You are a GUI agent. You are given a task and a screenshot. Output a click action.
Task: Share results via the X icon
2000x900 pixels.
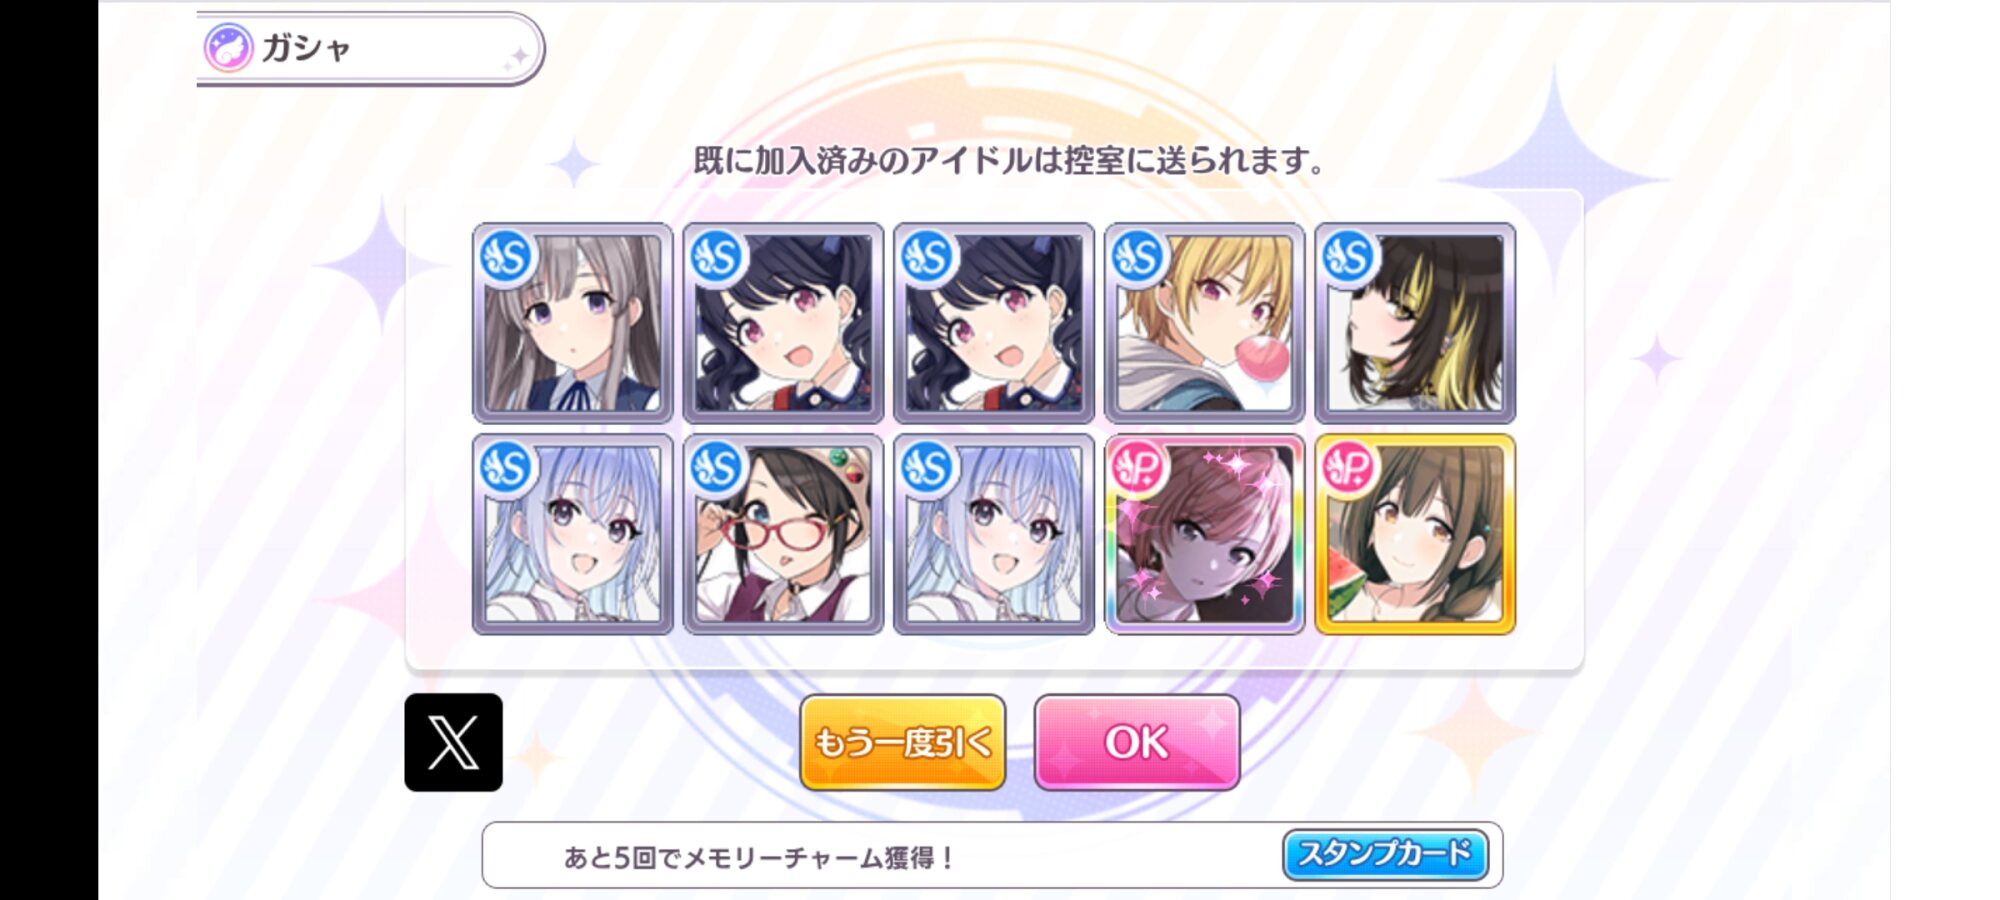click(453, 742)
